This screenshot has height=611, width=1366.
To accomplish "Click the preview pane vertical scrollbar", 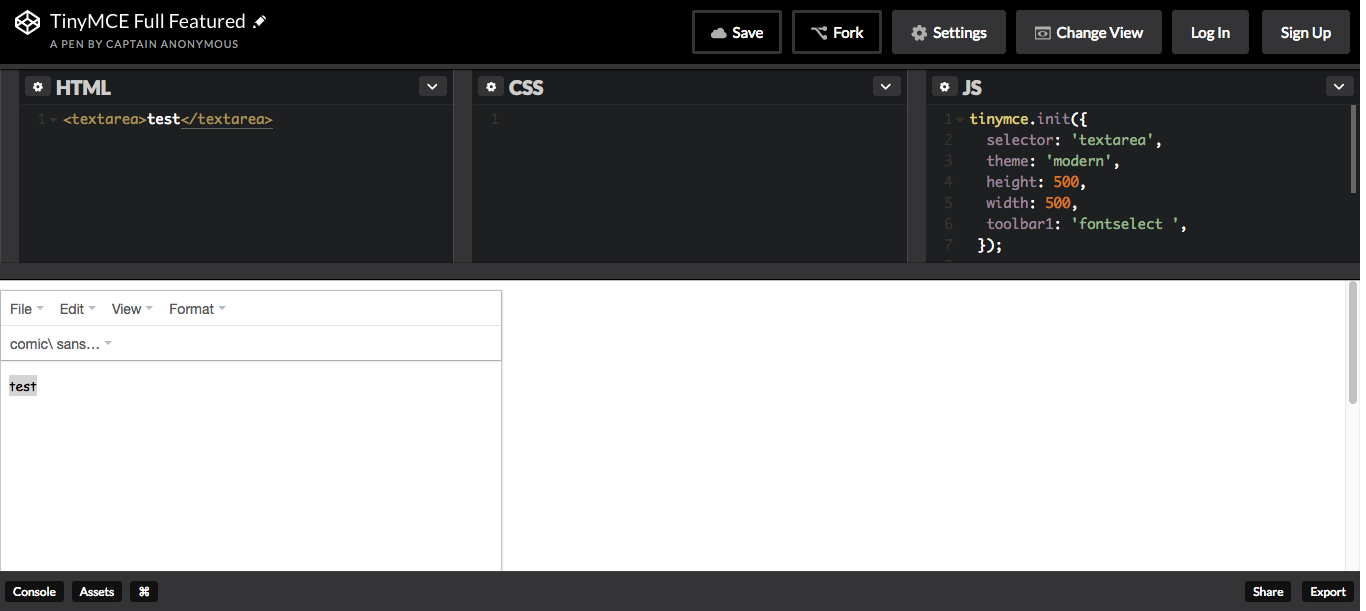I will (x=1353, y=343).
